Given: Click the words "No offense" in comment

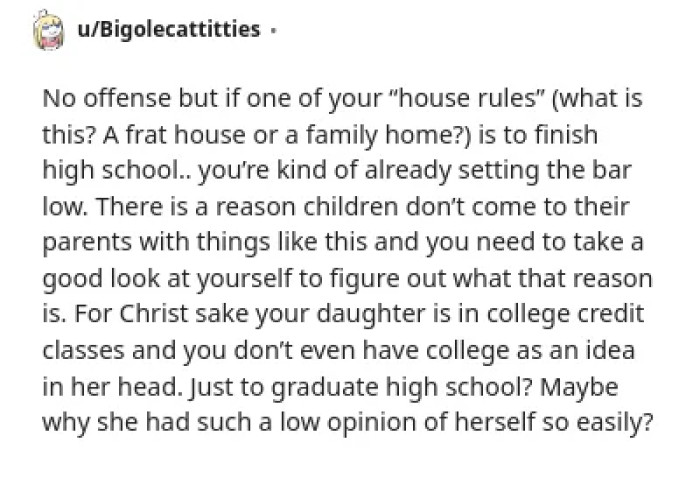Looking at the screenshot, I should click(x=107, y=98).
